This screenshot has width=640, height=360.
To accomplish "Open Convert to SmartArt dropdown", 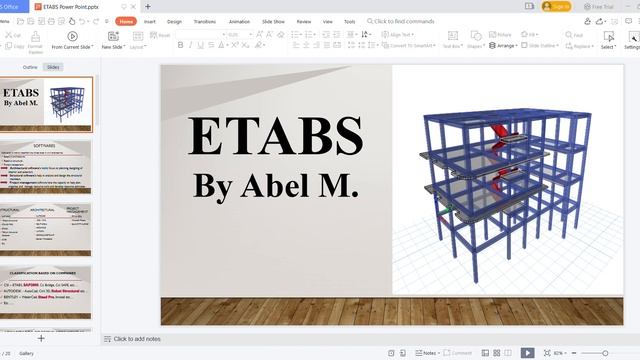I will coord(409,45).
